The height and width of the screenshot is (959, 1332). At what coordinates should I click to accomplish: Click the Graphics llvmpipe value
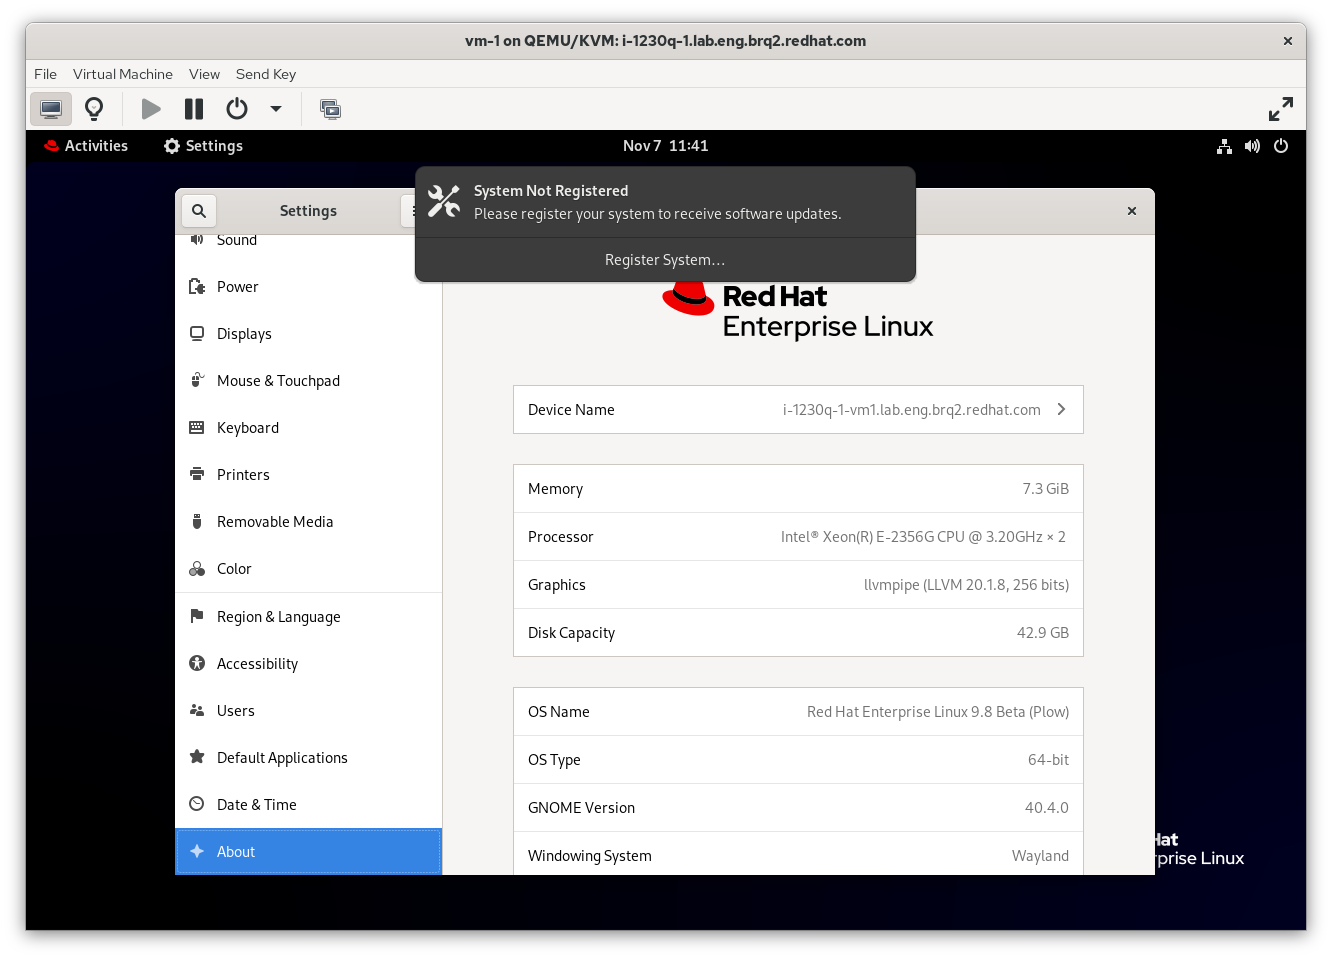[x=966, y=585]
